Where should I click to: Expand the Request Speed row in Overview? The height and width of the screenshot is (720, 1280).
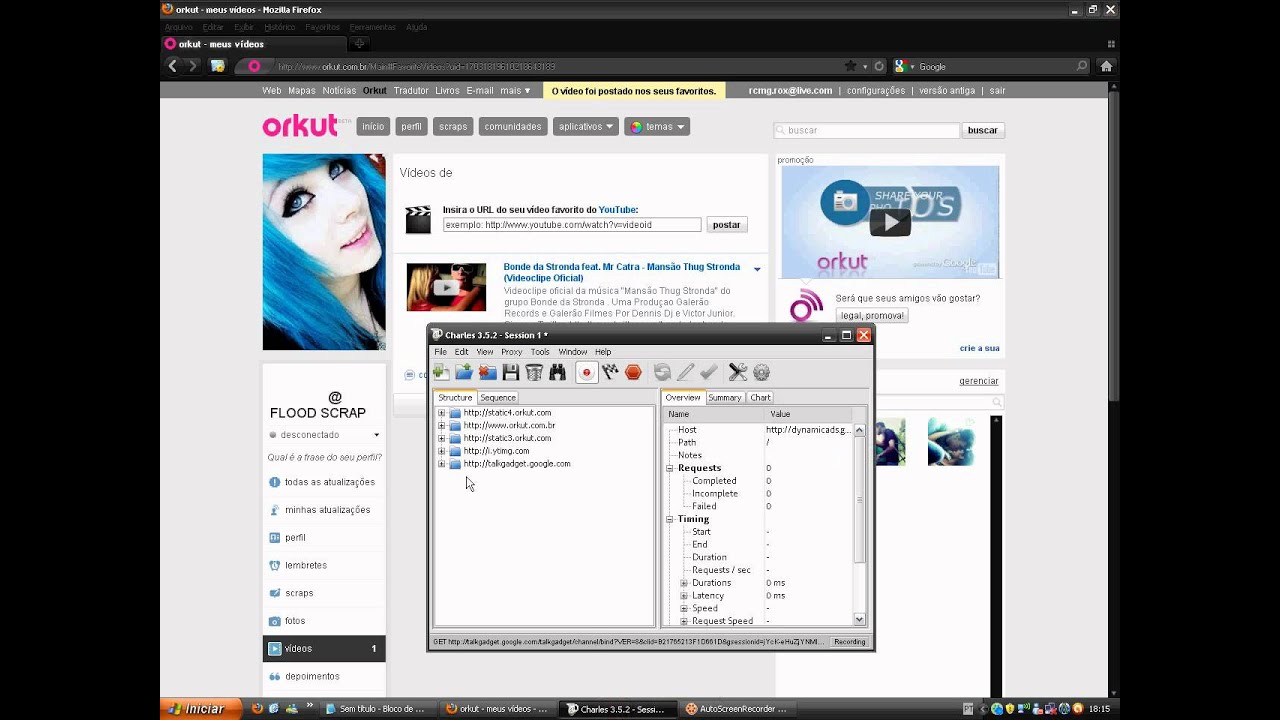coord(685,621)
